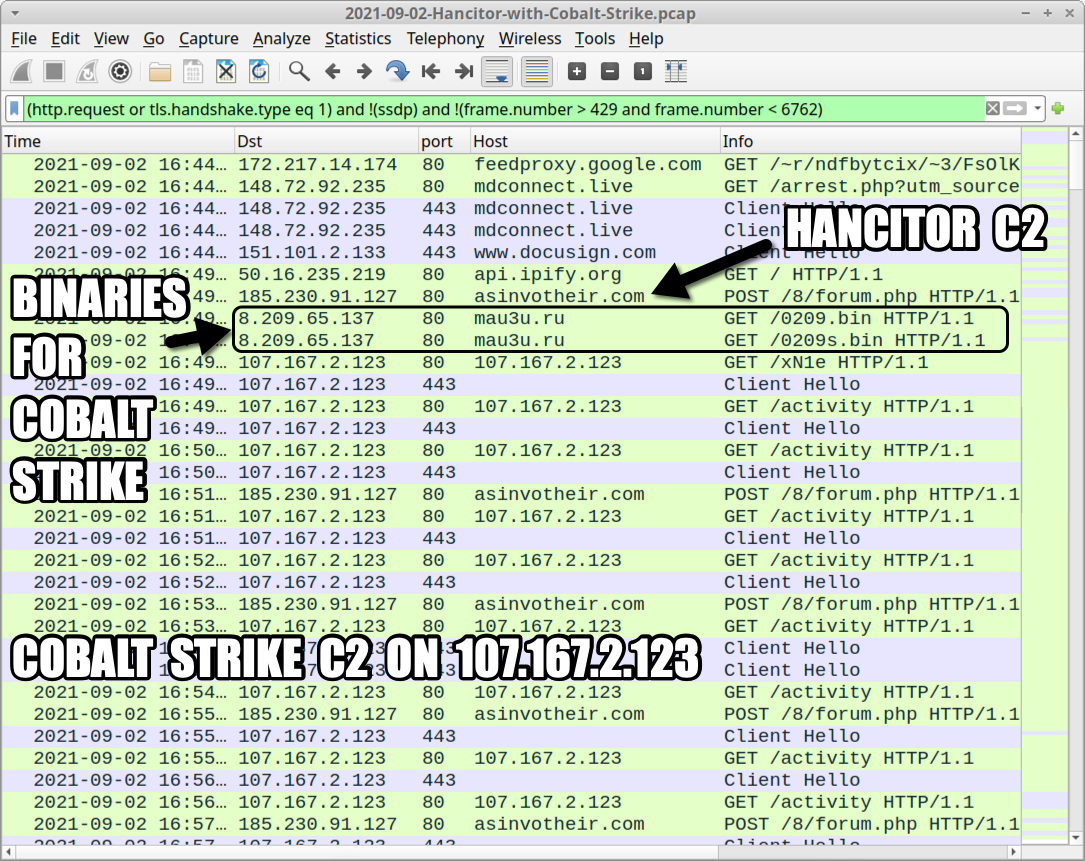
Task: Apply the display filter arrow button
Action: click(1015, 109)
